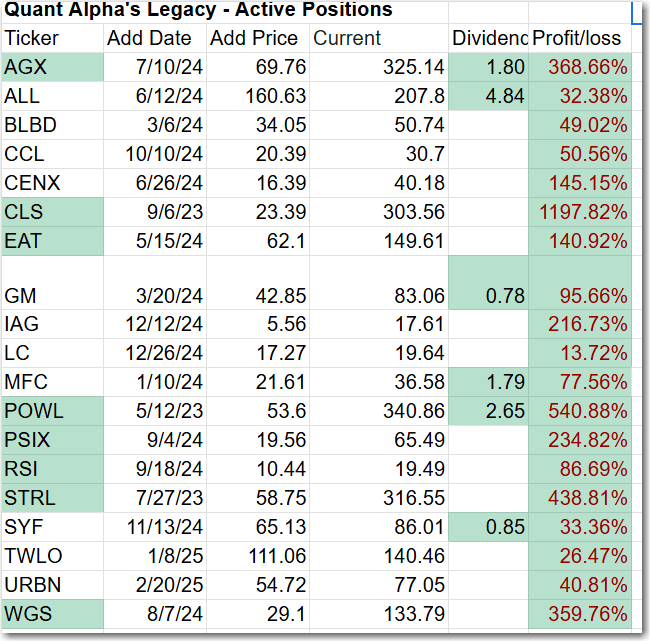Select the 1197.82% profit cell
Viewport: 650px width, 641px height.
pos(581,212)
